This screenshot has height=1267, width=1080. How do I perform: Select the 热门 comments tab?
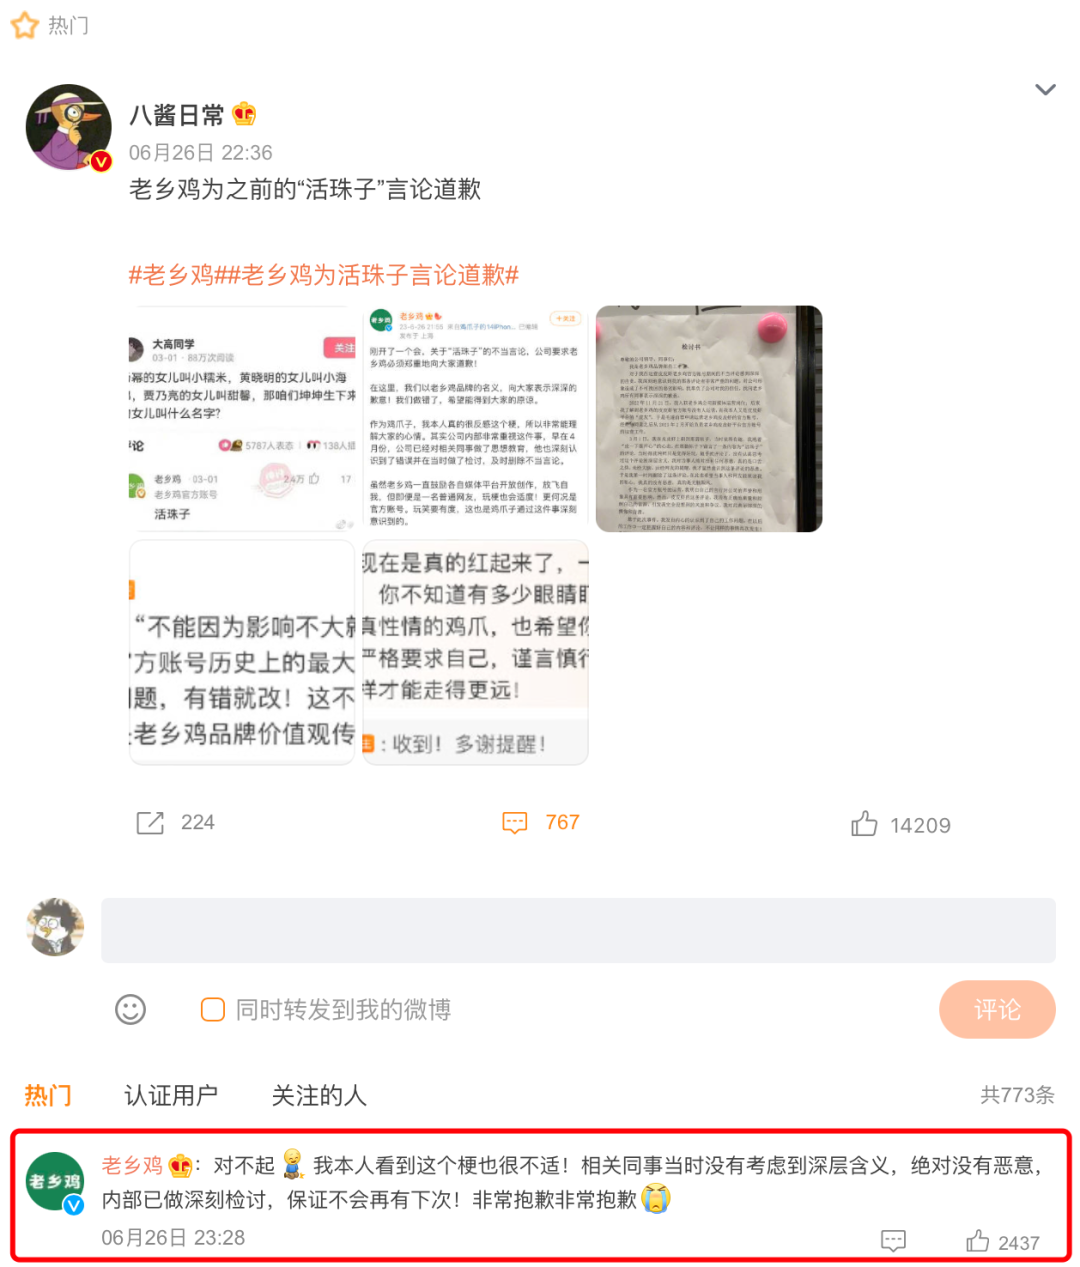48,1096
